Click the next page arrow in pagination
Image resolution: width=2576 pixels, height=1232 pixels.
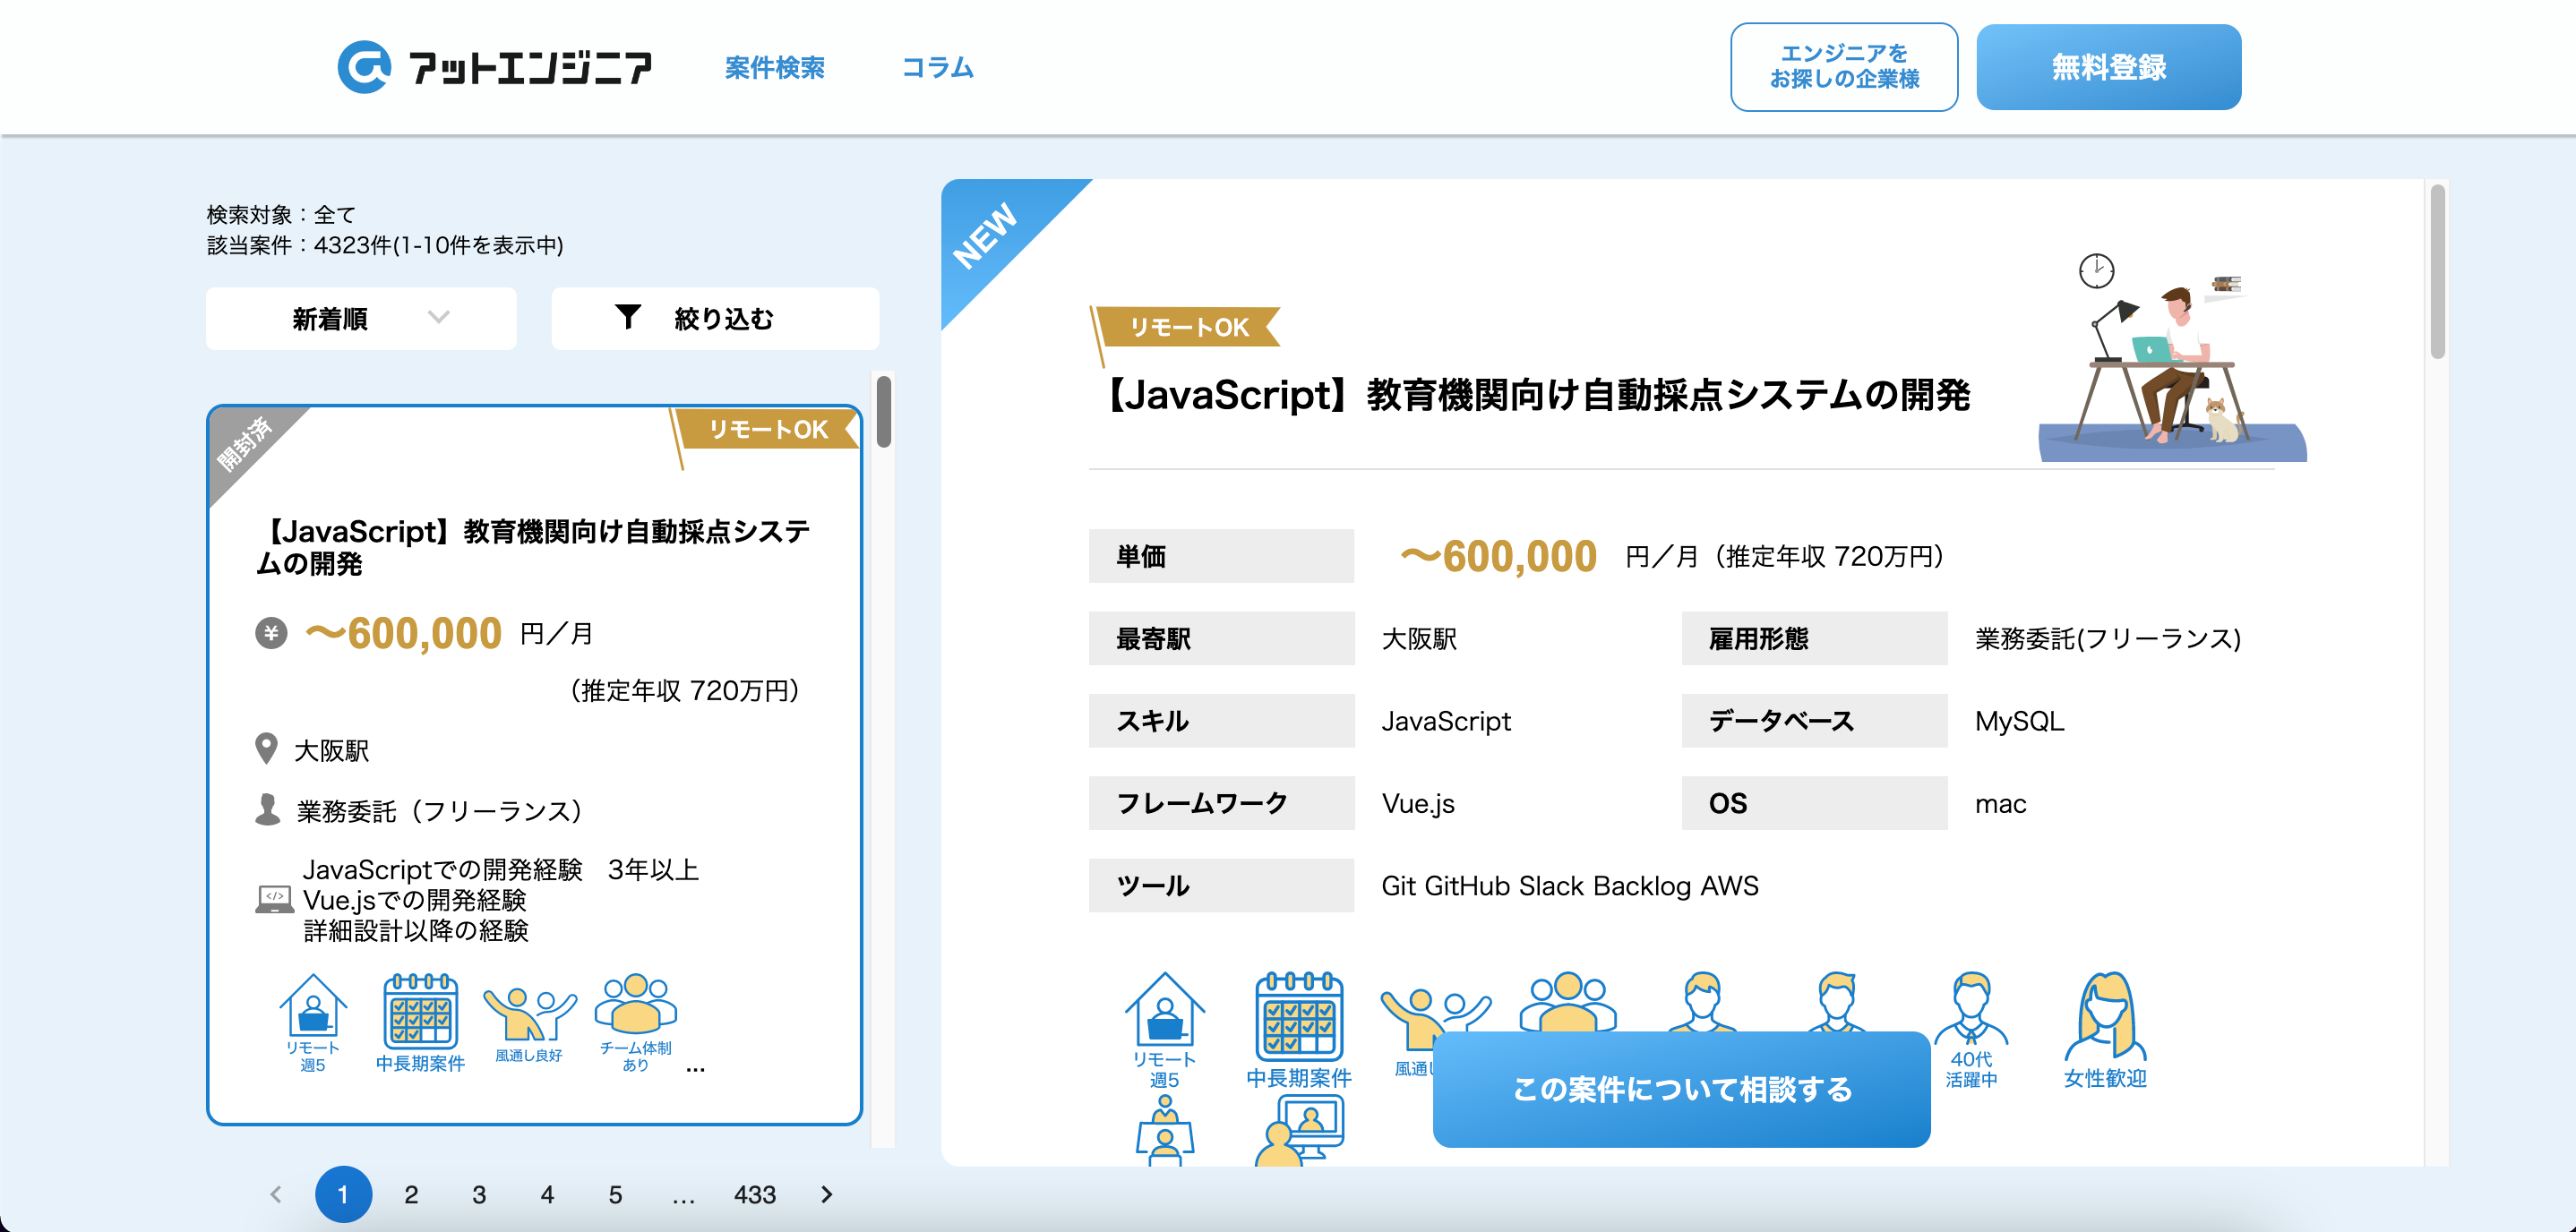tap(826, 1194)
